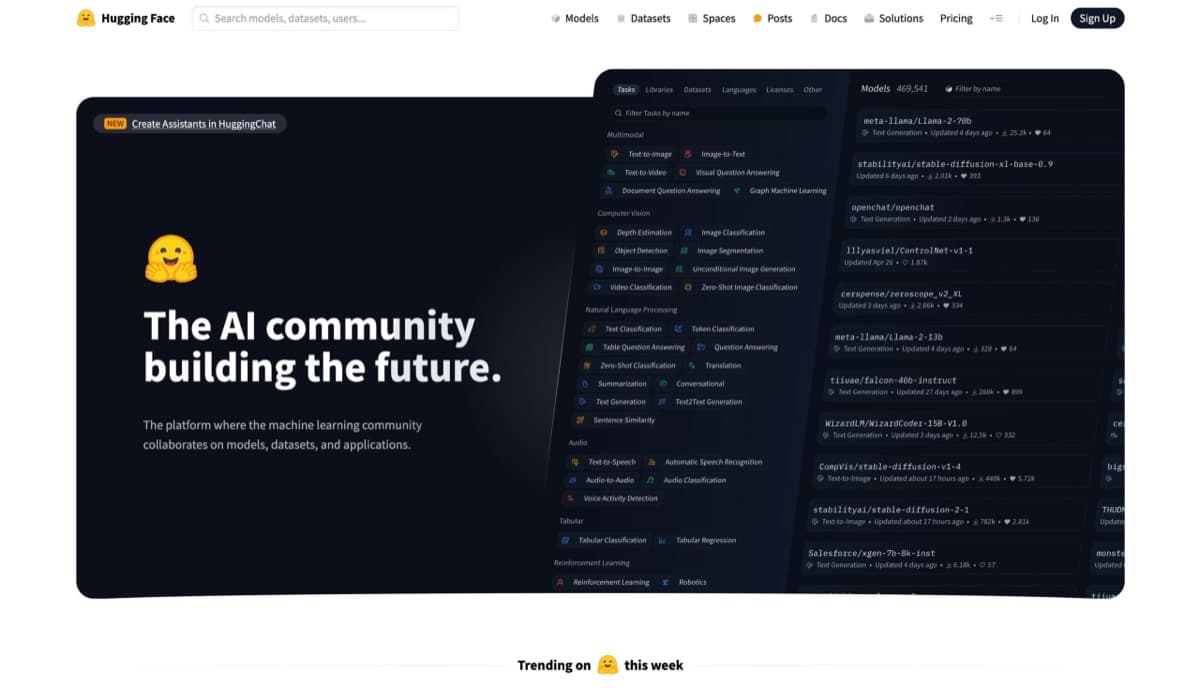
Task: Click the Datasets icon in navbar
Action: pyautogui.click(x=621, y=19)
